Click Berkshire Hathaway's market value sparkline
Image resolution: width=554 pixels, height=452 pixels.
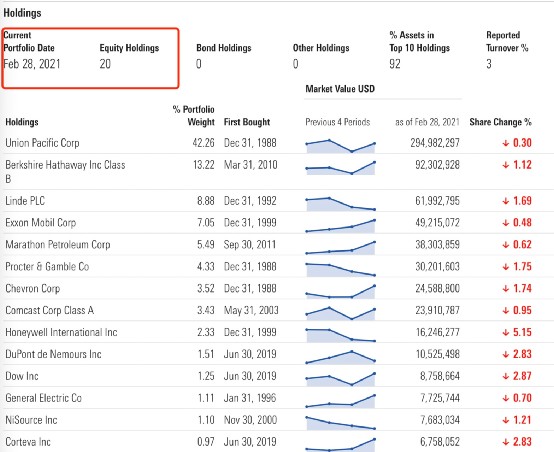coord(341,168)
